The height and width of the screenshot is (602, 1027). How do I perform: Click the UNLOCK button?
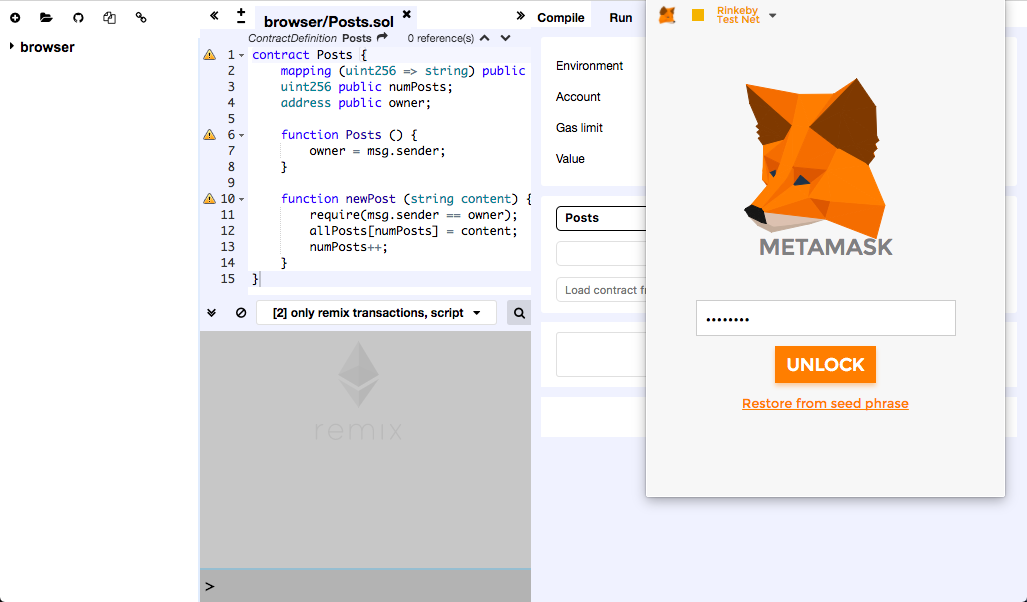click(x=825, y=365)
